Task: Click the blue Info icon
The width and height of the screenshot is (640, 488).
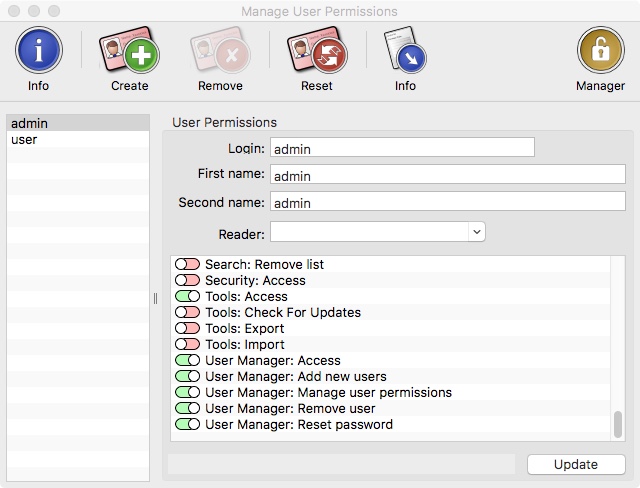Action: click(39, 50)
